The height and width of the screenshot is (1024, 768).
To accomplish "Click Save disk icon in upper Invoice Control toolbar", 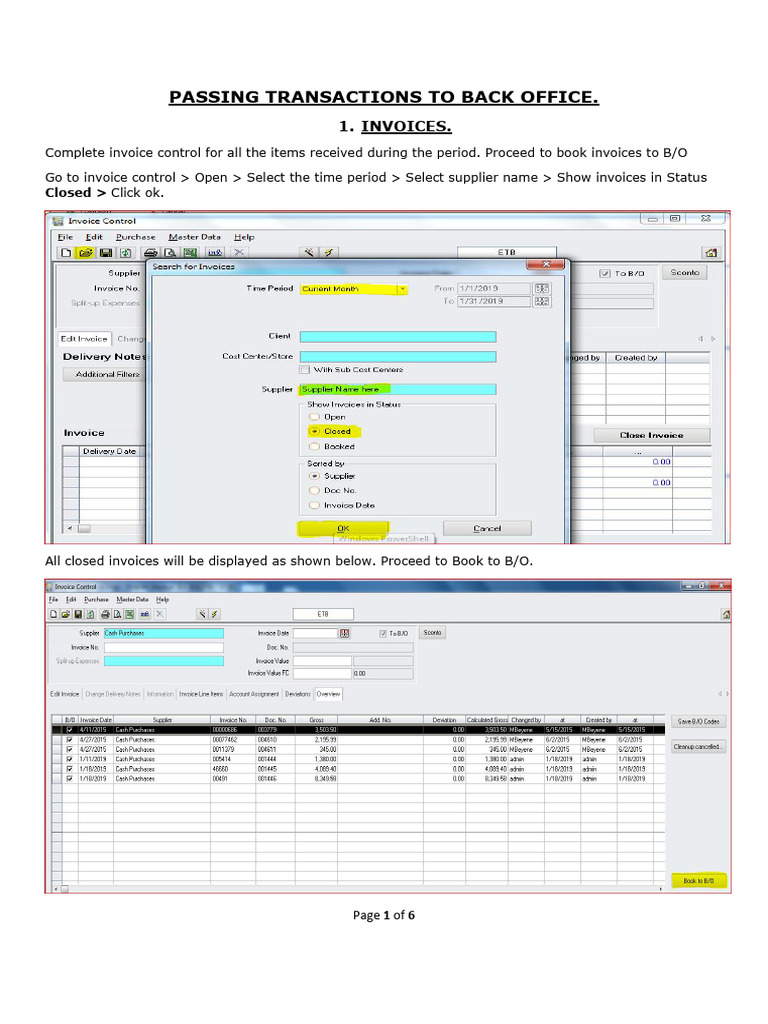I will tap(105, 253).
